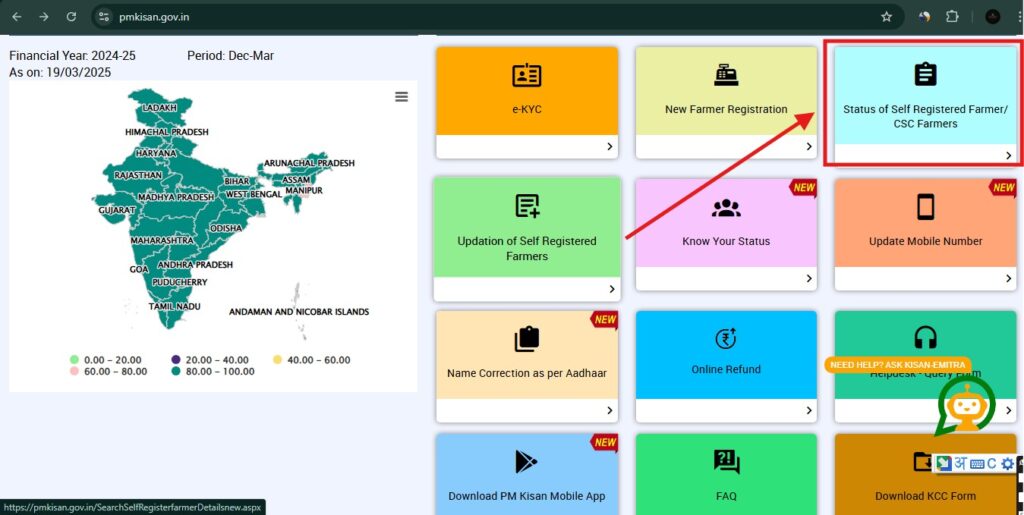The height and width of the screenshot is (515, 1024).
Task: Click the Update Mobile Number phone icon
Action: coord(925,207)
